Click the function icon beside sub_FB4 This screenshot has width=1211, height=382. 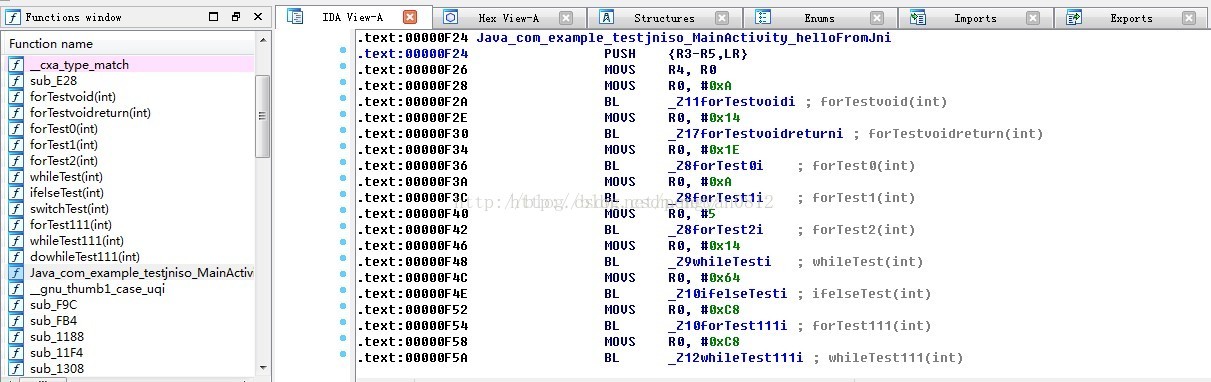click(x=16, y=320)
